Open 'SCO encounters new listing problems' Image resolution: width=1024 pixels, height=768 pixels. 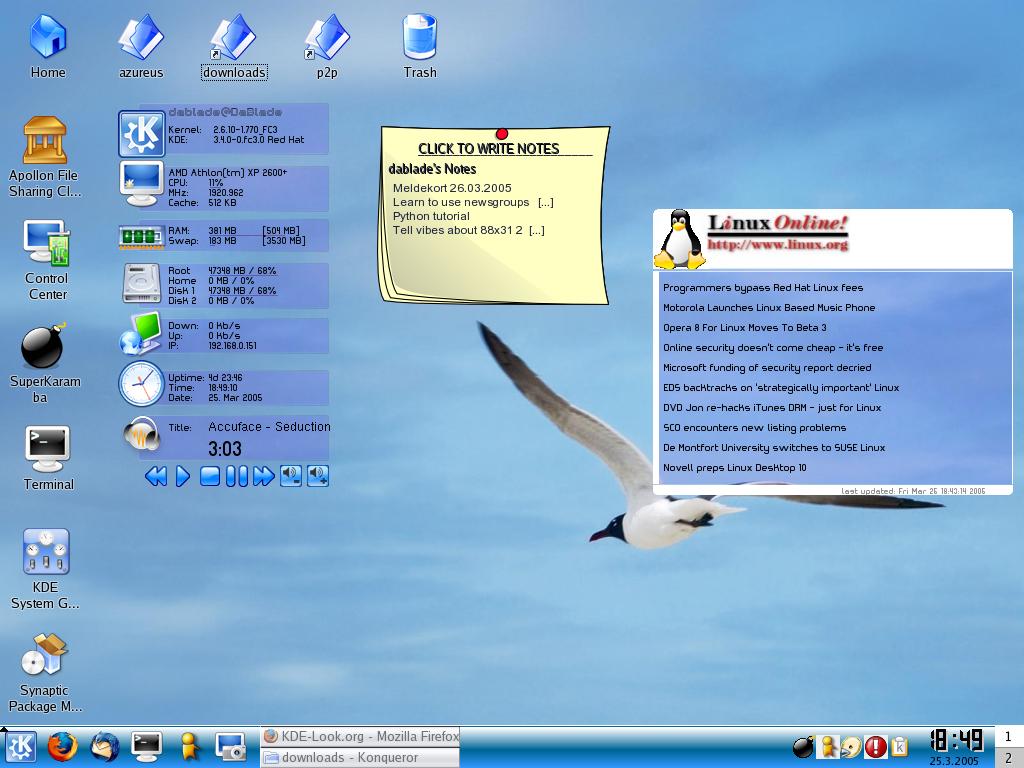pos(754,428)
